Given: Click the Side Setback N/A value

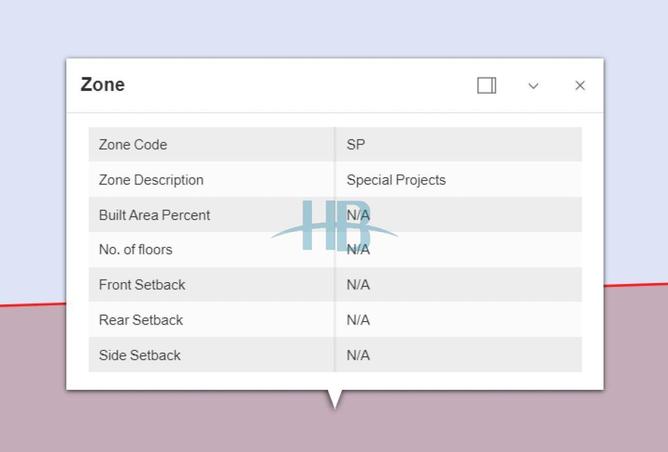Looking at the screenshot, I should pyautogui.click(x=358, y=355).
